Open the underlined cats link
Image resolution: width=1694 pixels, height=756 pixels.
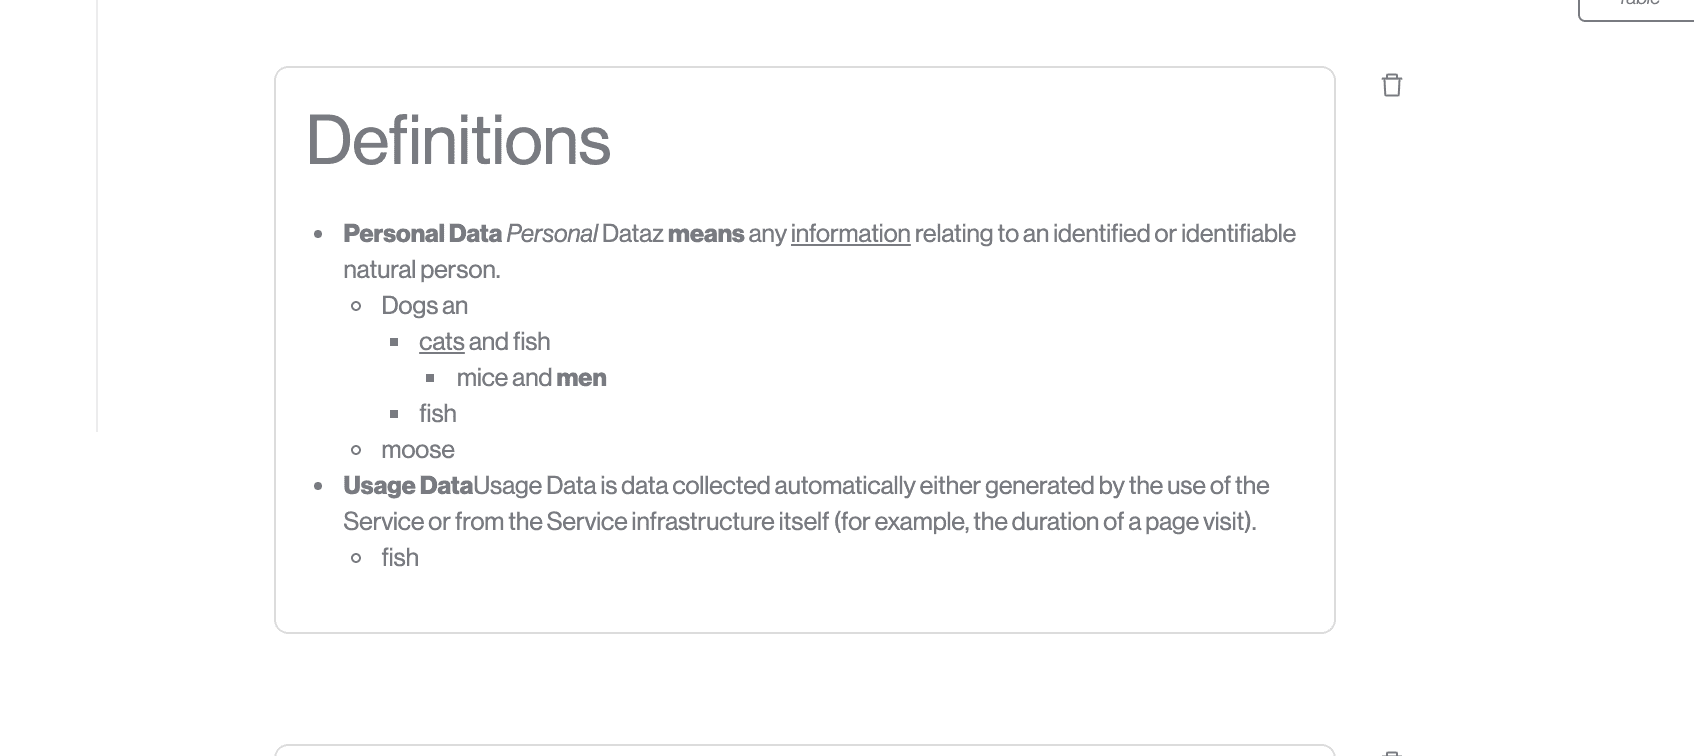pyautogui.click(x=441, y=341)
